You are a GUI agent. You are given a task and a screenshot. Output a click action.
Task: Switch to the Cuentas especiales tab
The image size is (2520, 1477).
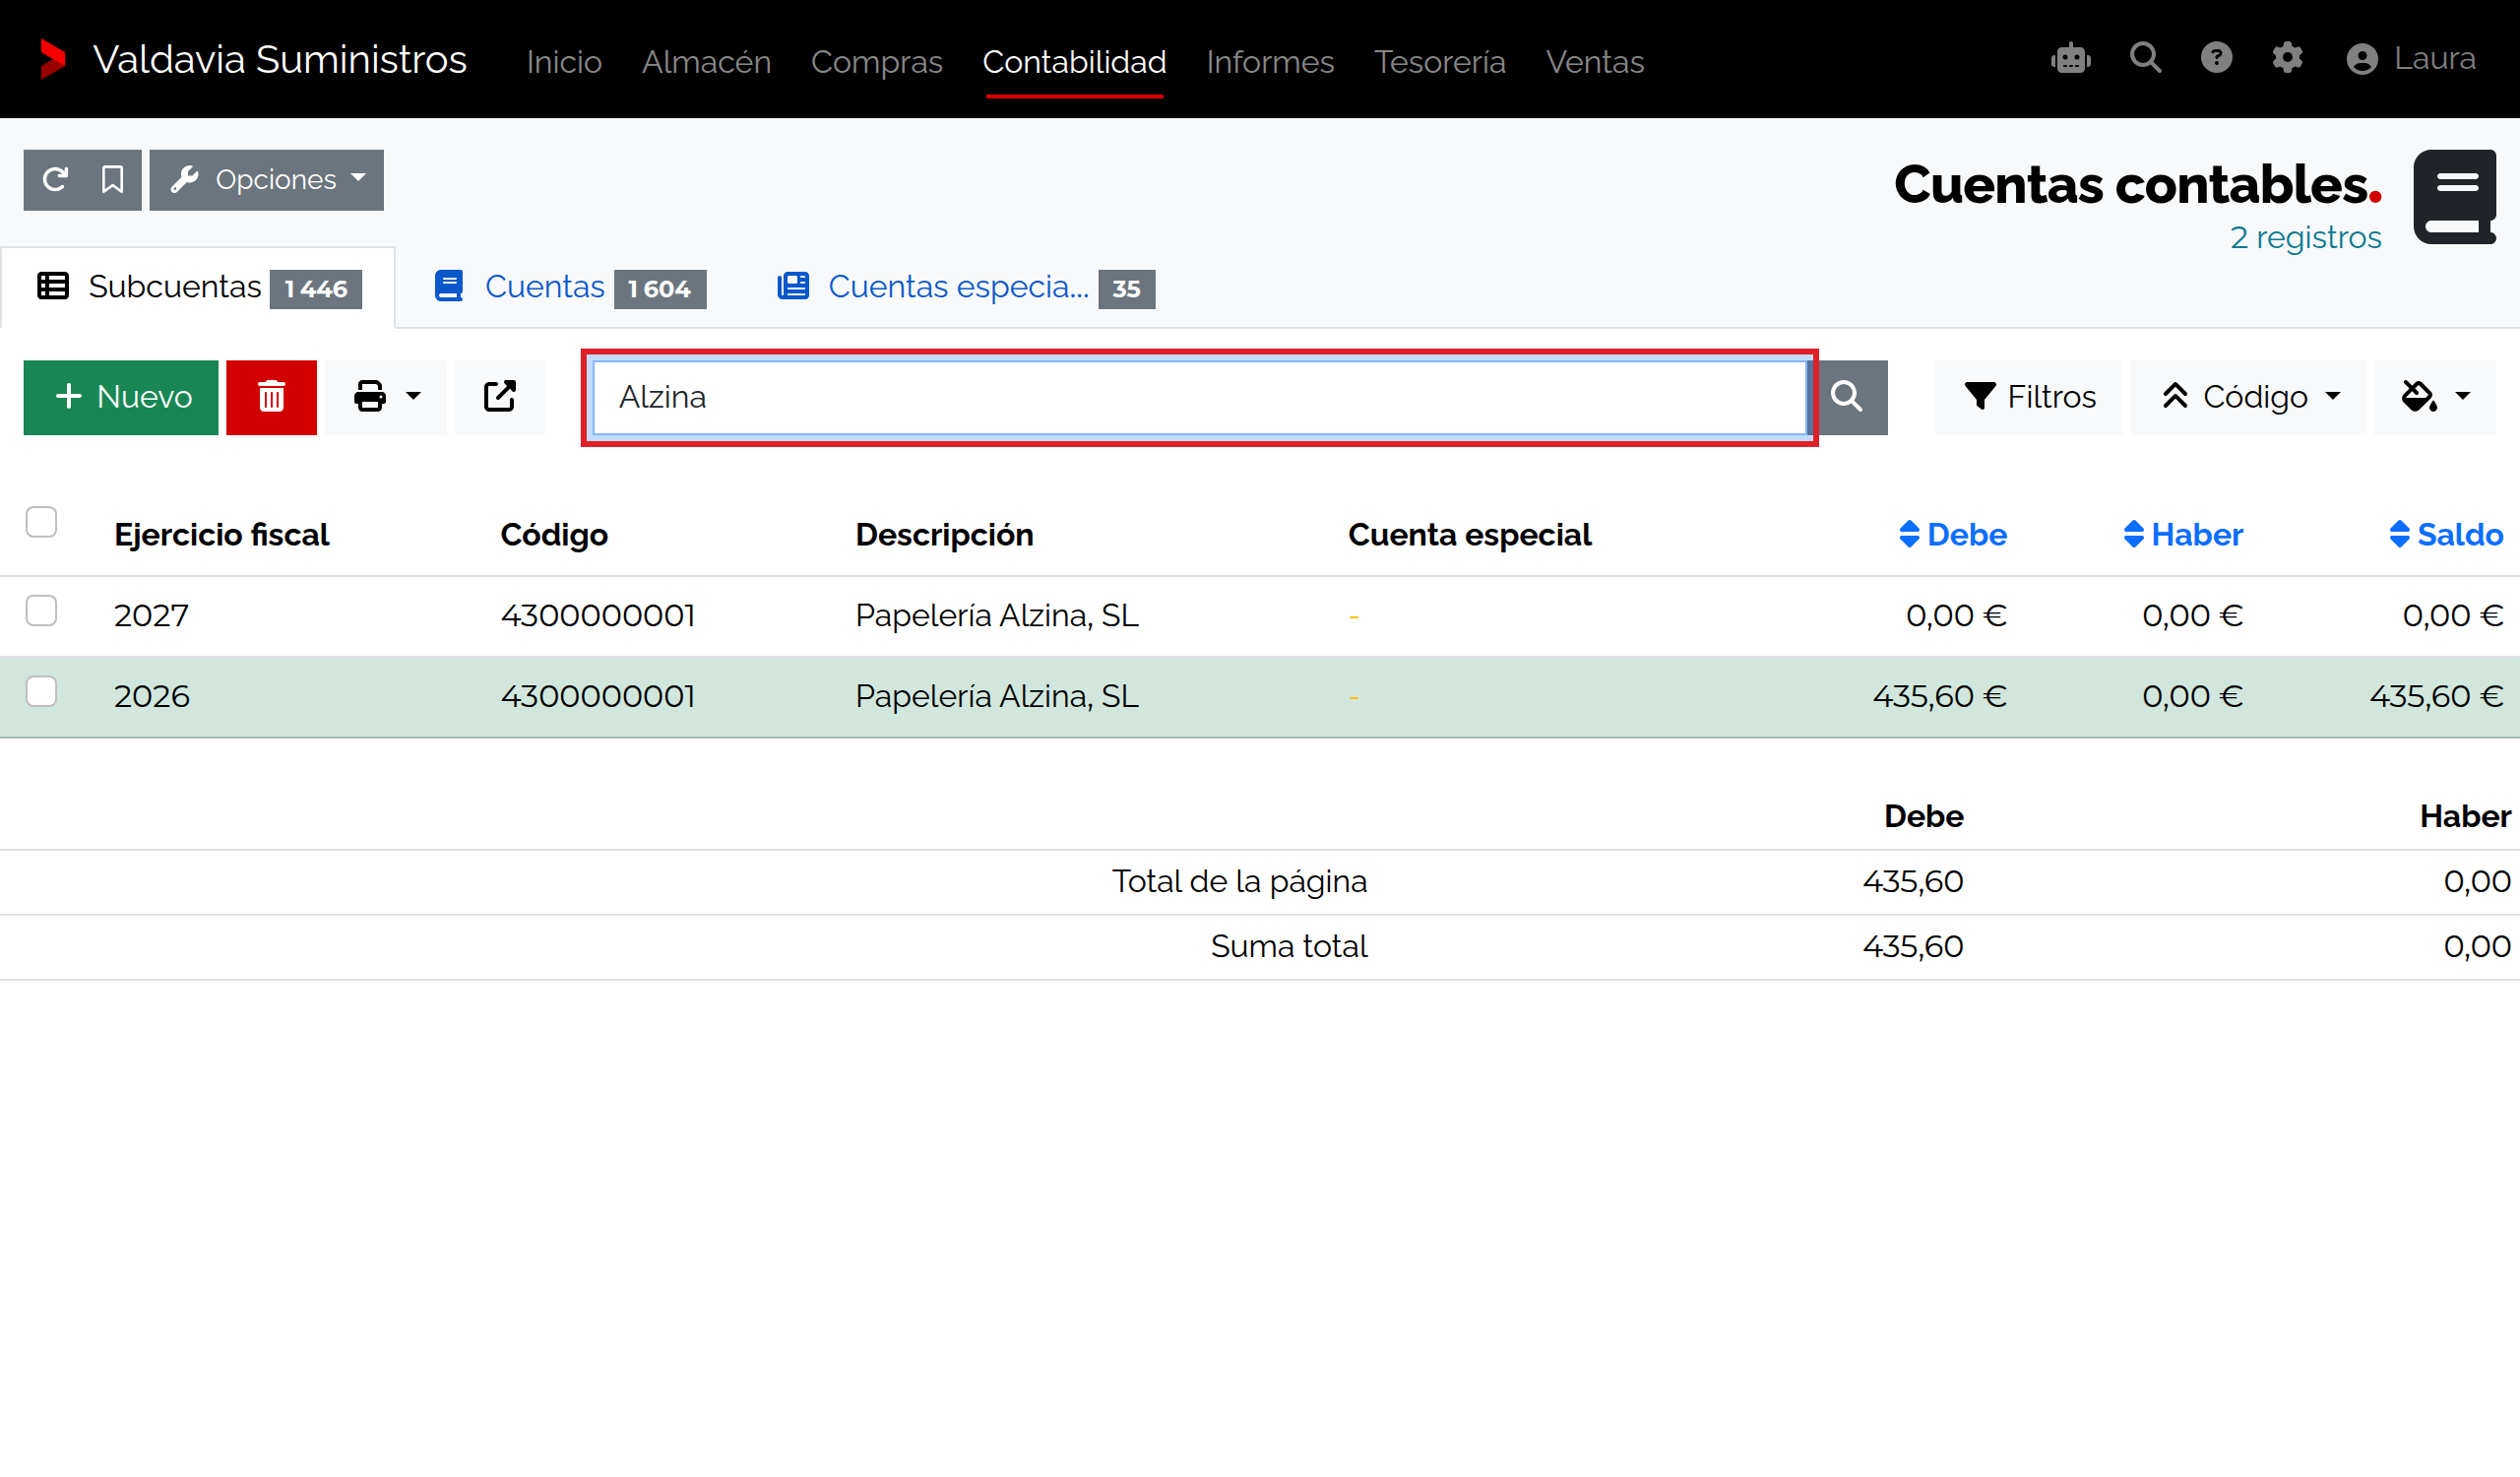coord(966,288)
